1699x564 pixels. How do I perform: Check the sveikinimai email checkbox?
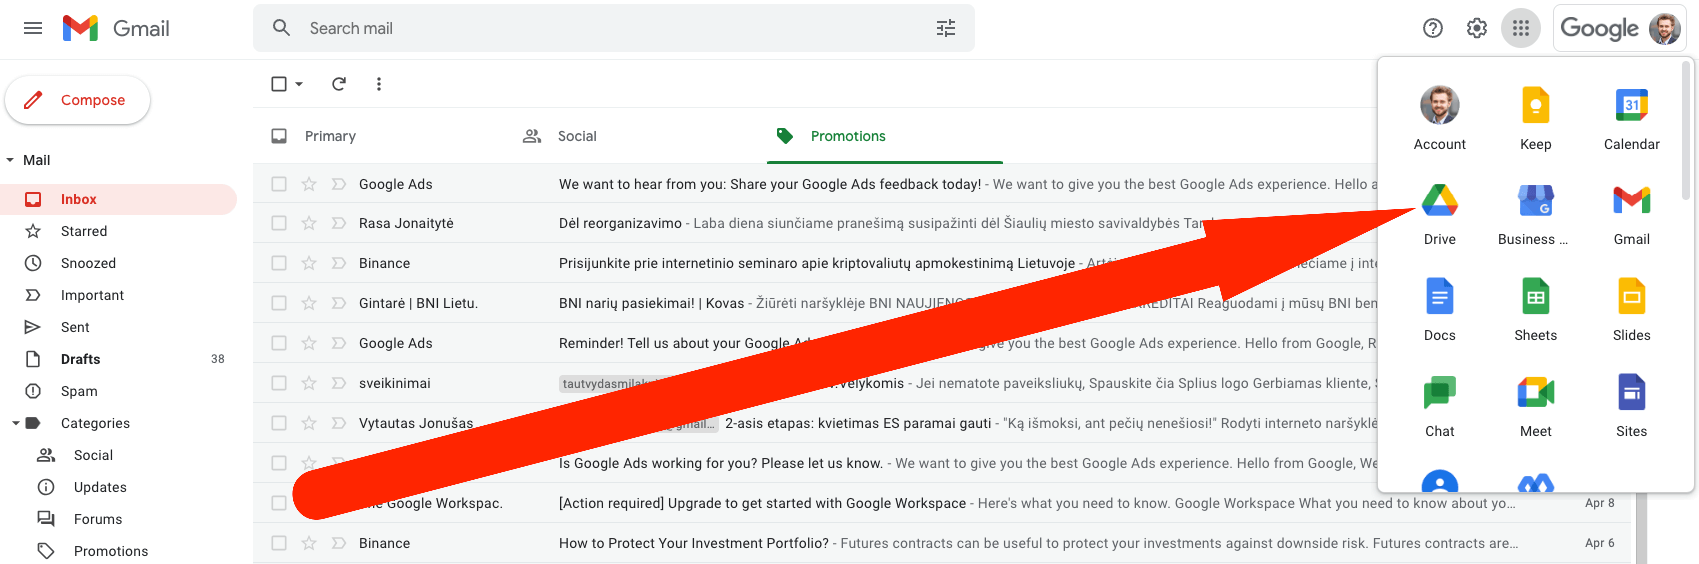(279, 383)
